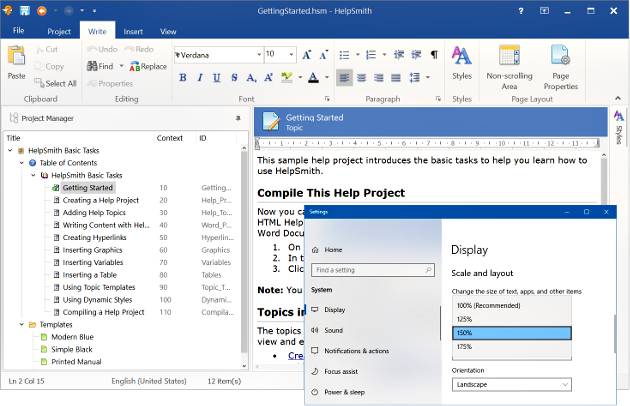The width and height of the screenshot is (630, 406).
Task: Click the numbered list icon
Action: 371,55
